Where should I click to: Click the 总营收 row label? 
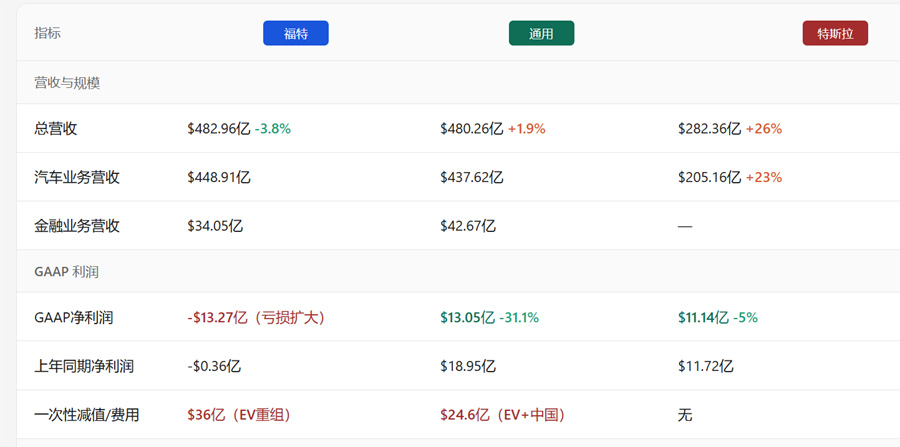tap(56, 129)
